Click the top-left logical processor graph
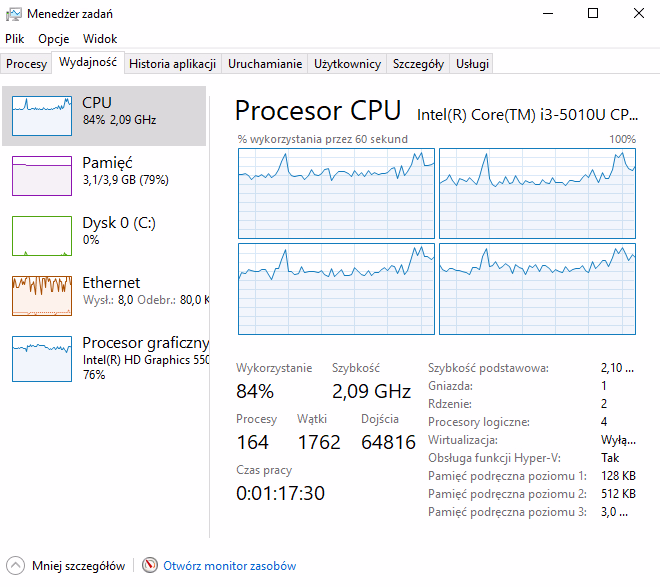Image resolution: width=660 pixels, height=587 pixels. (336, 193)
